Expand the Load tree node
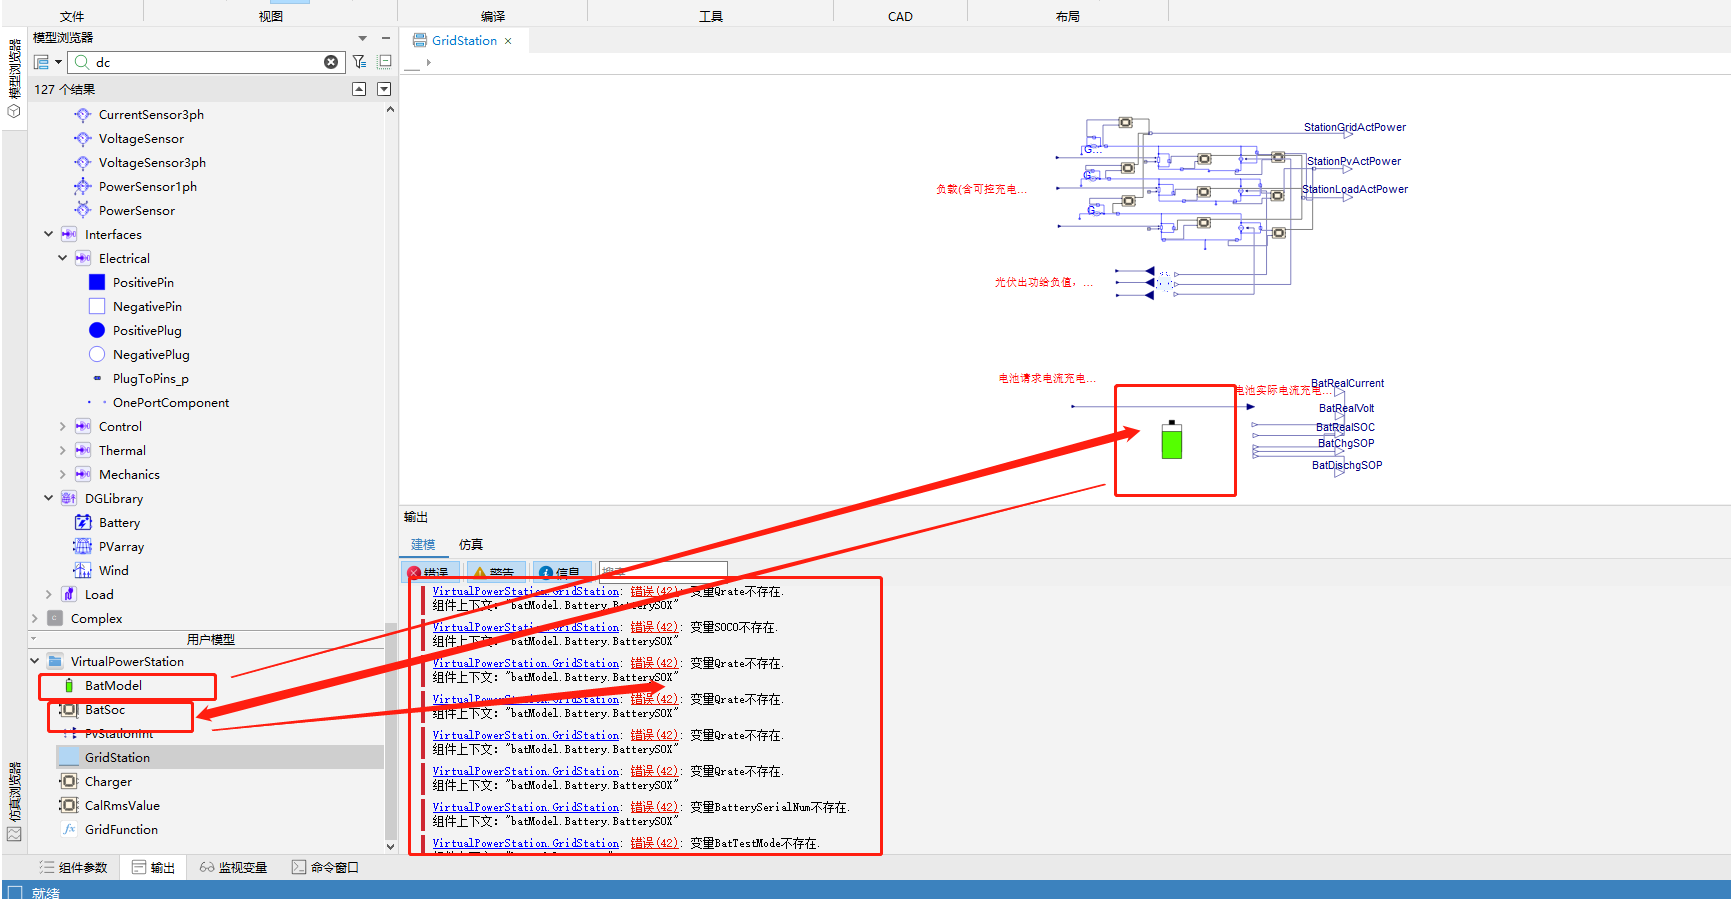1731x899 pixels. [x=48, y=595]
